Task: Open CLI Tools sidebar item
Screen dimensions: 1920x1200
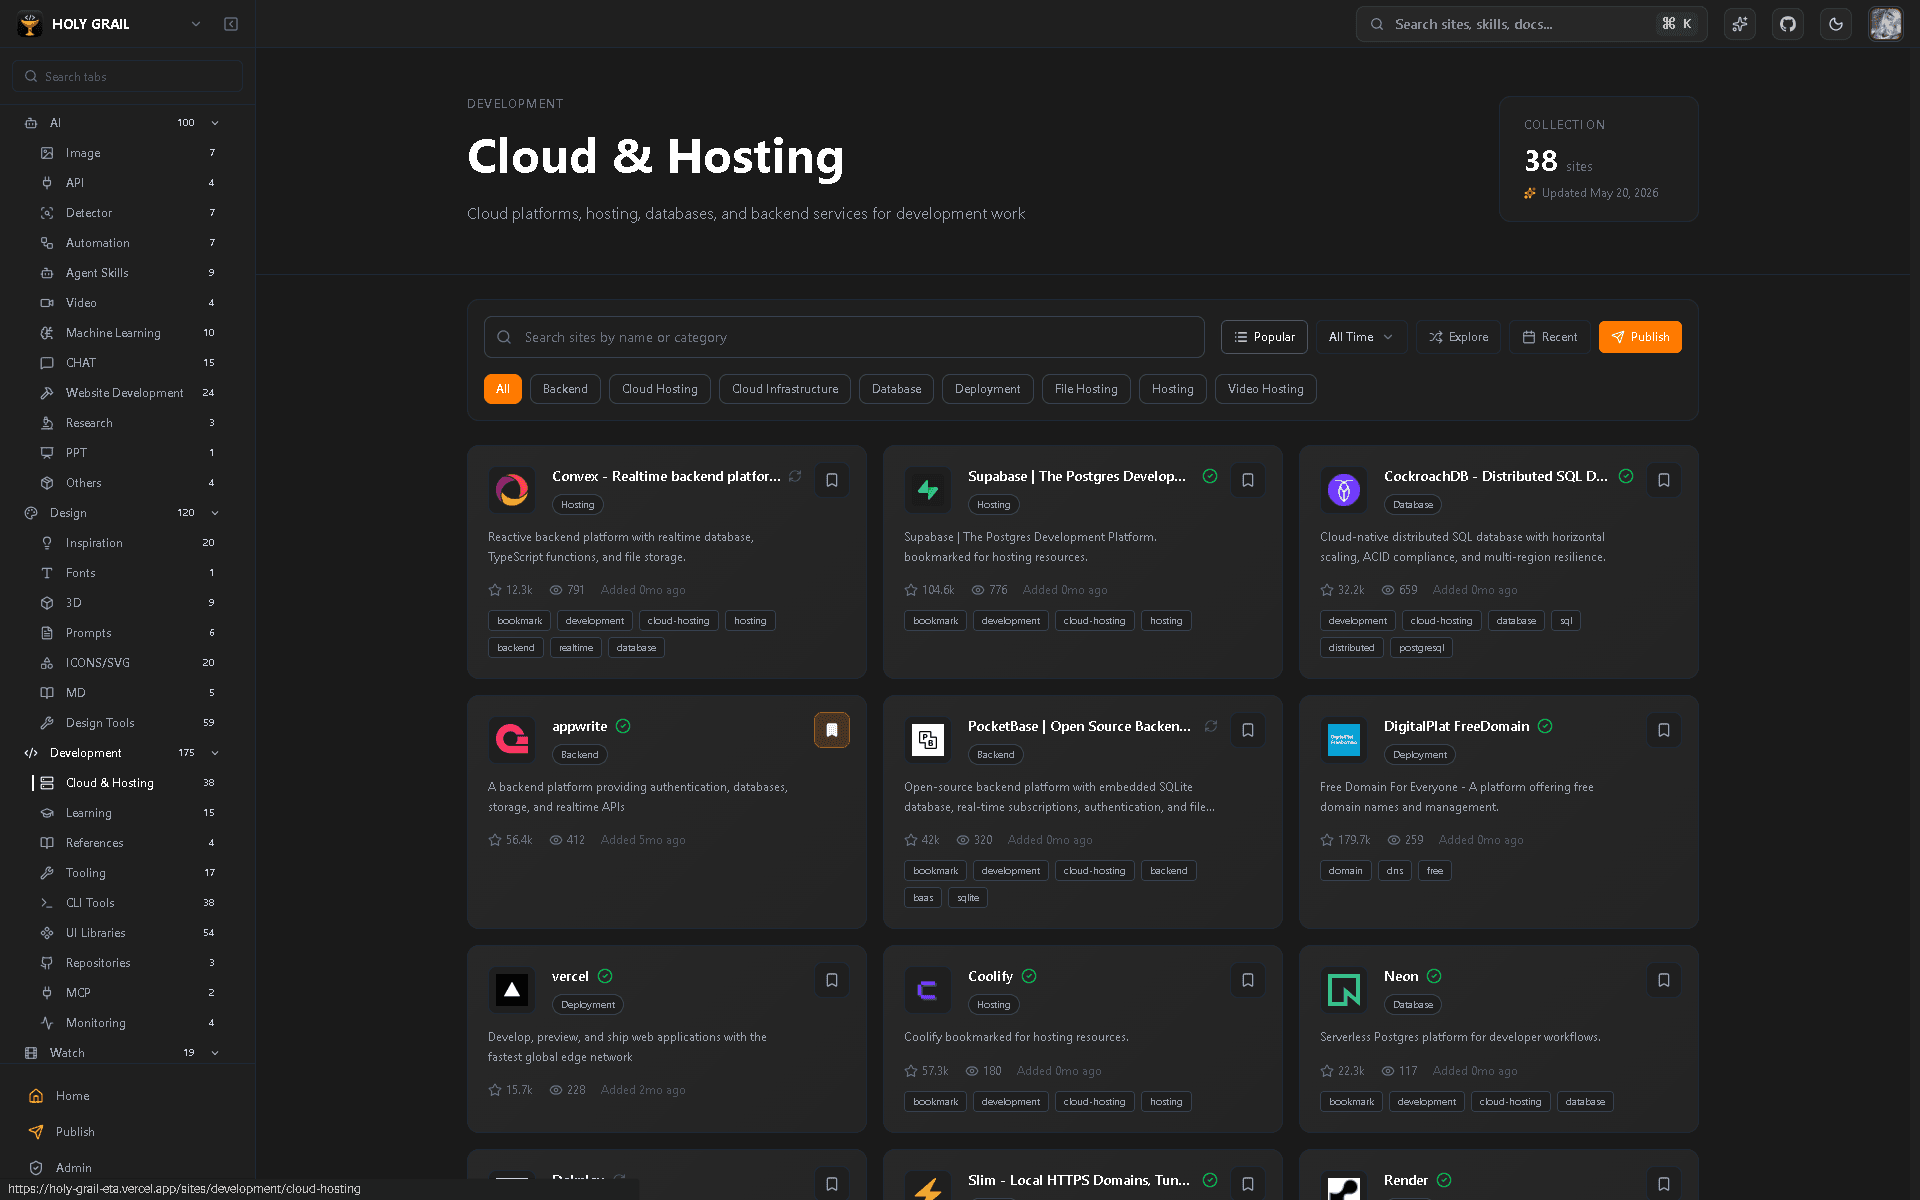Action: (127, 903)
